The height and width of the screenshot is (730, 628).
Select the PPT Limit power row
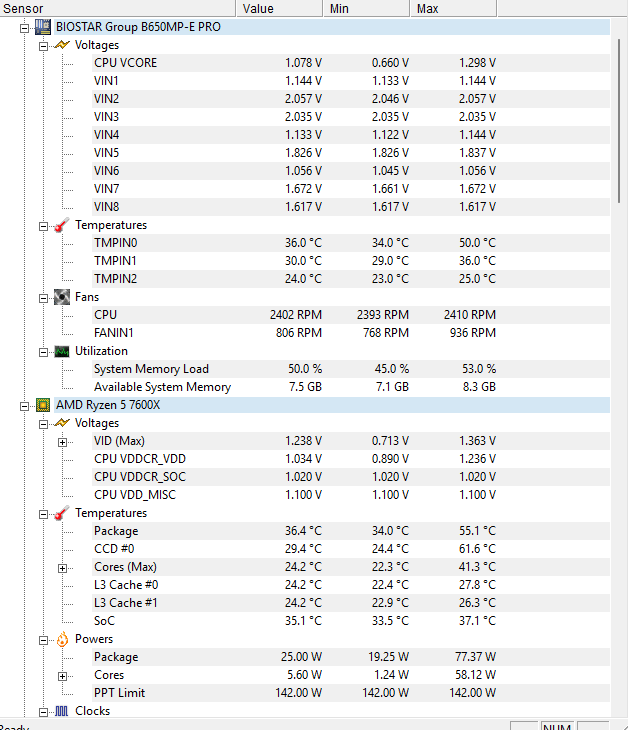118,693
